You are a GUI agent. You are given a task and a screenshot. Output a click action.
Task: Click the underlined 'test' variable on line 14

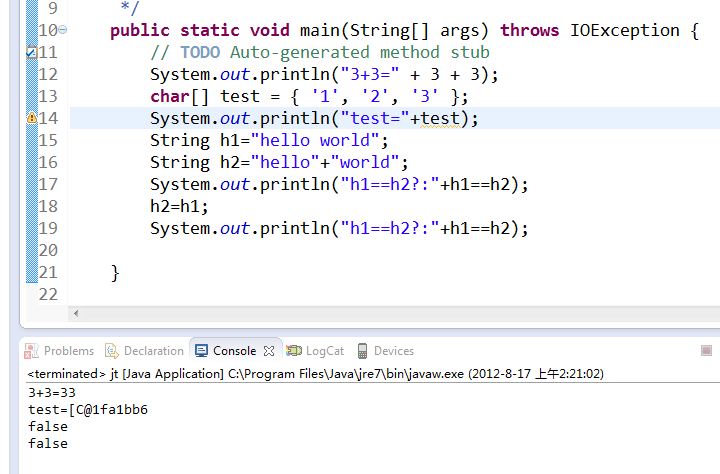(x=440, y=118)
